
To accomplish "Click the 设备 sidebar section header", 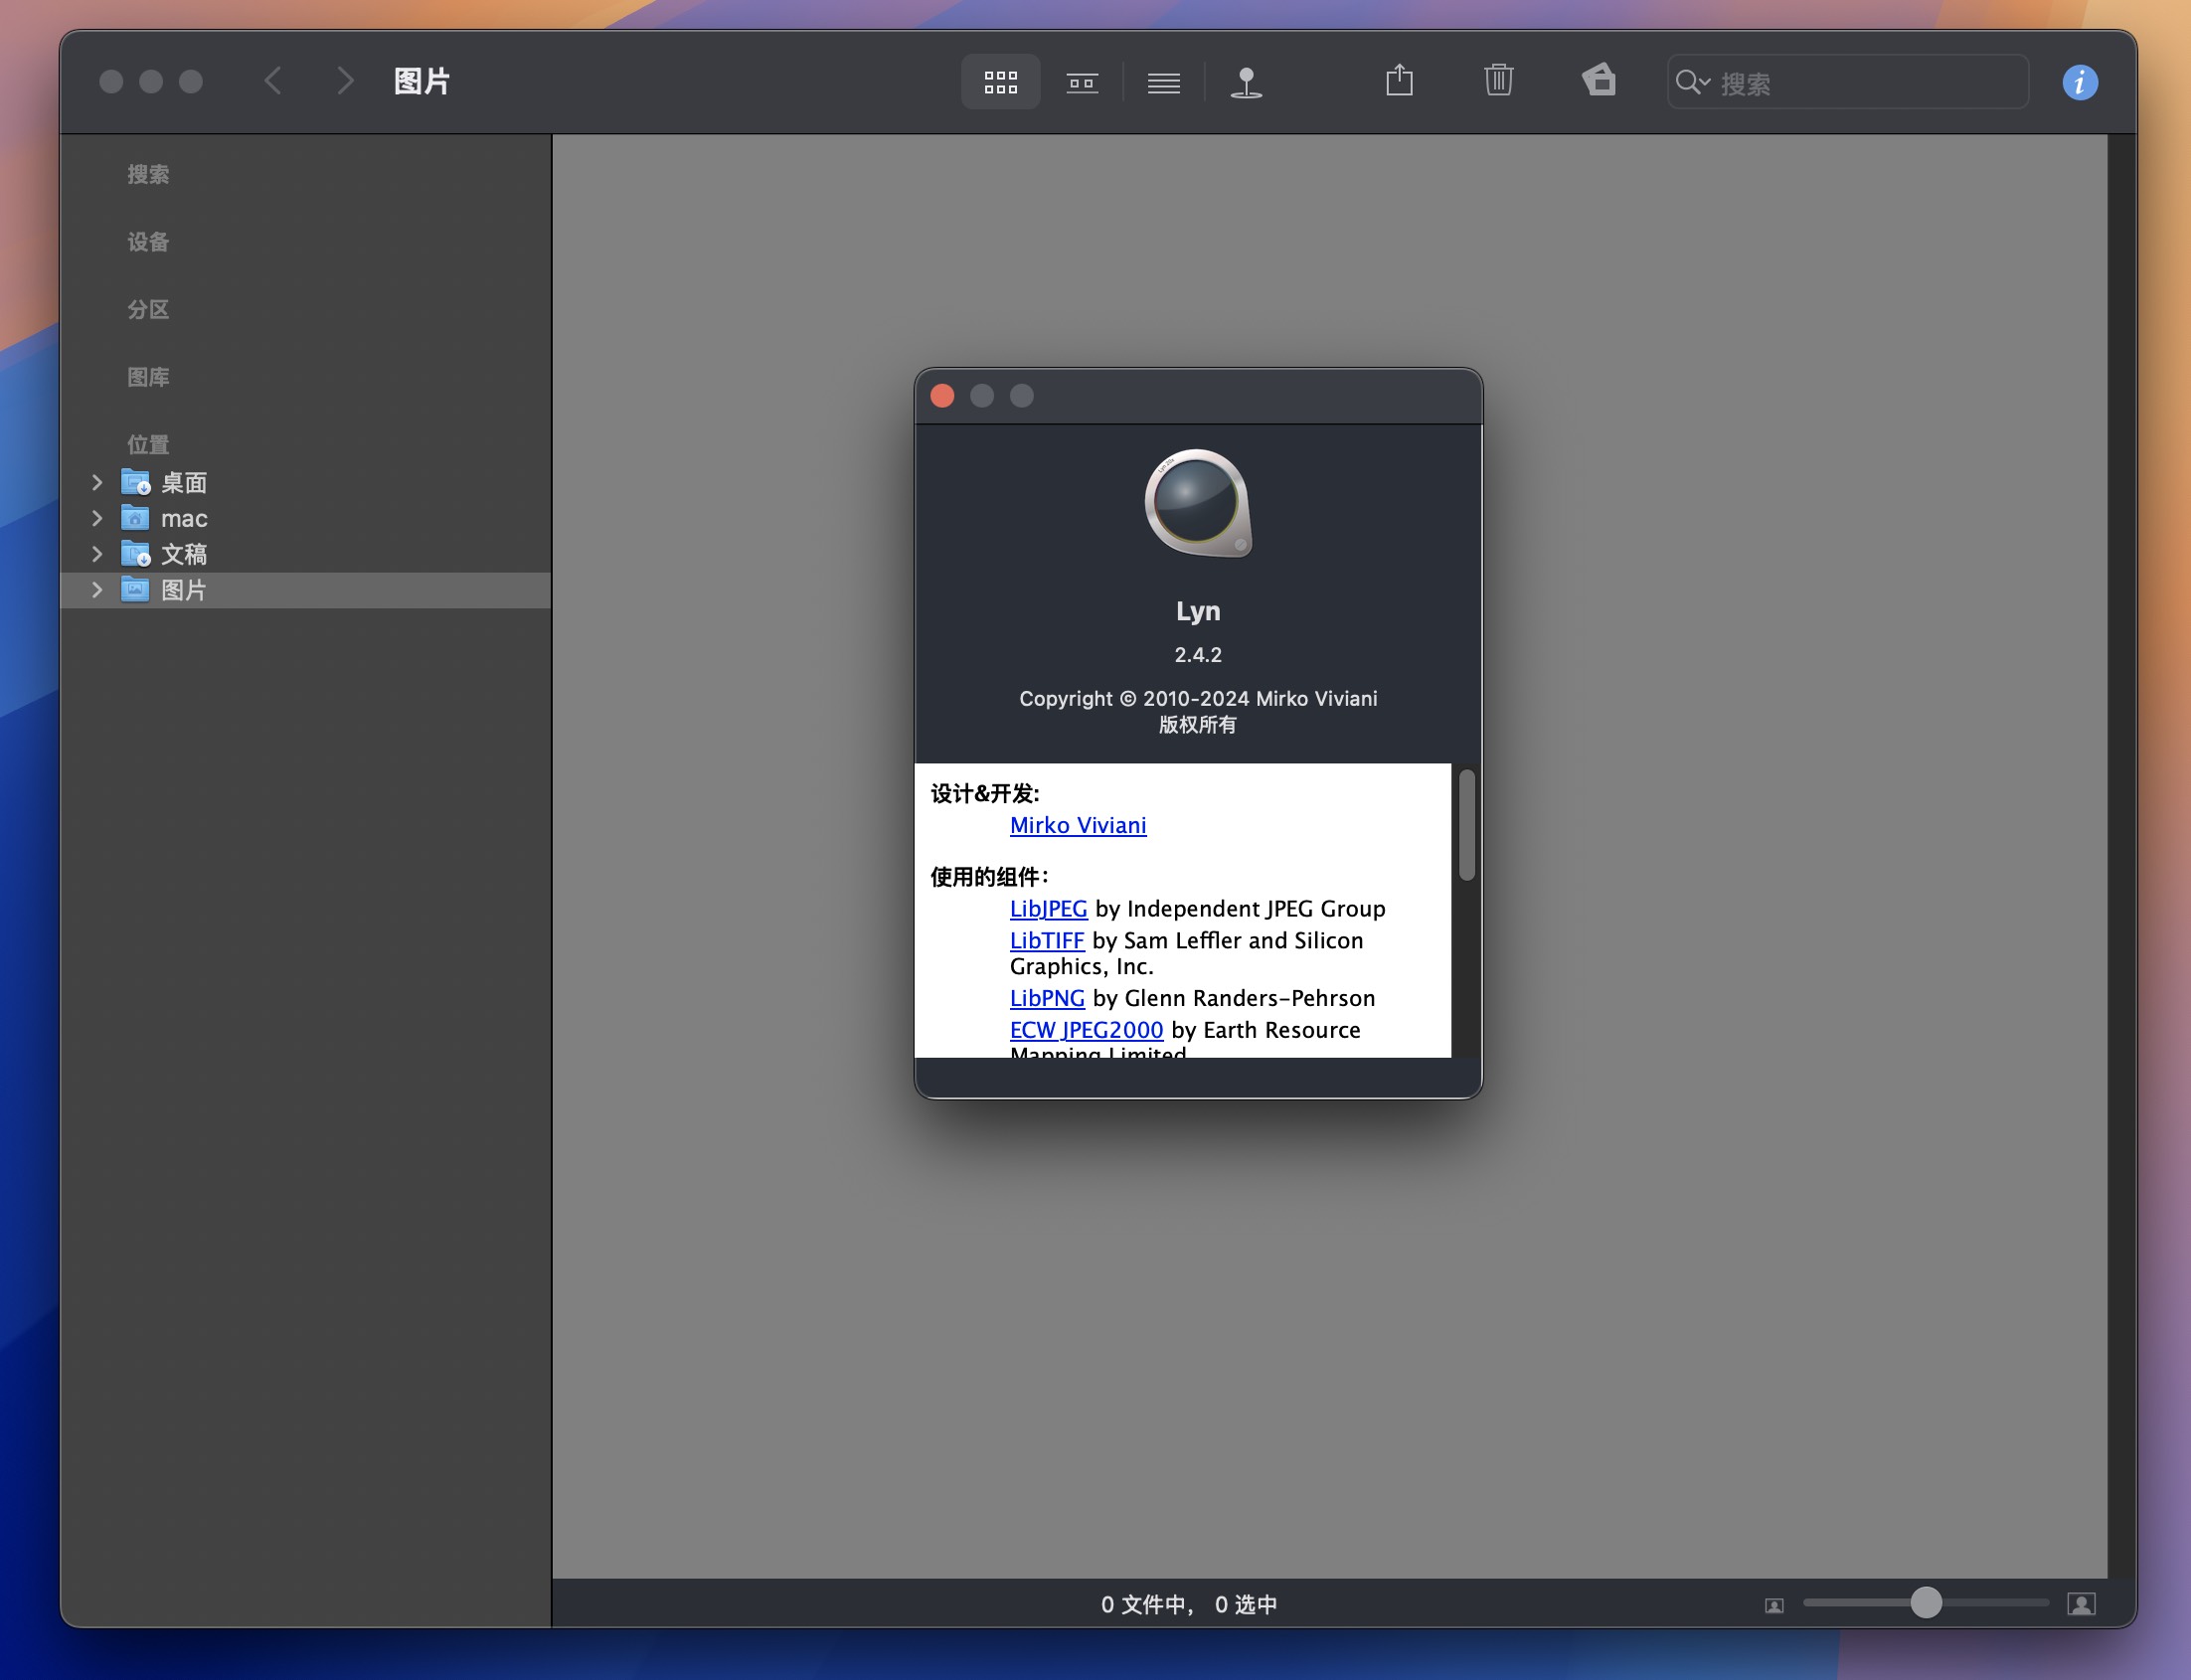I will (x=148, y=242).
